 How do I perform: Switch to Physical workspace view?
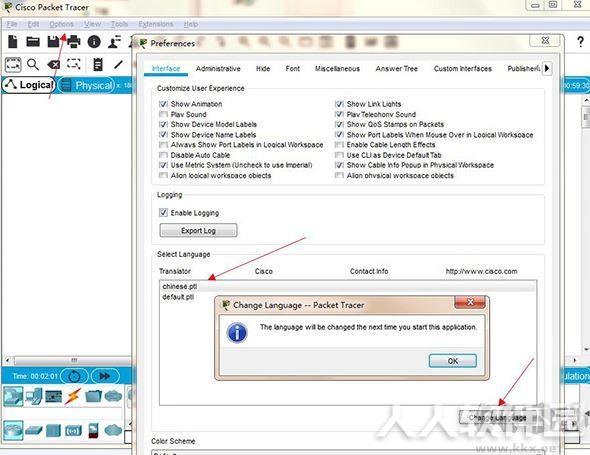click(x=86, y=85)
